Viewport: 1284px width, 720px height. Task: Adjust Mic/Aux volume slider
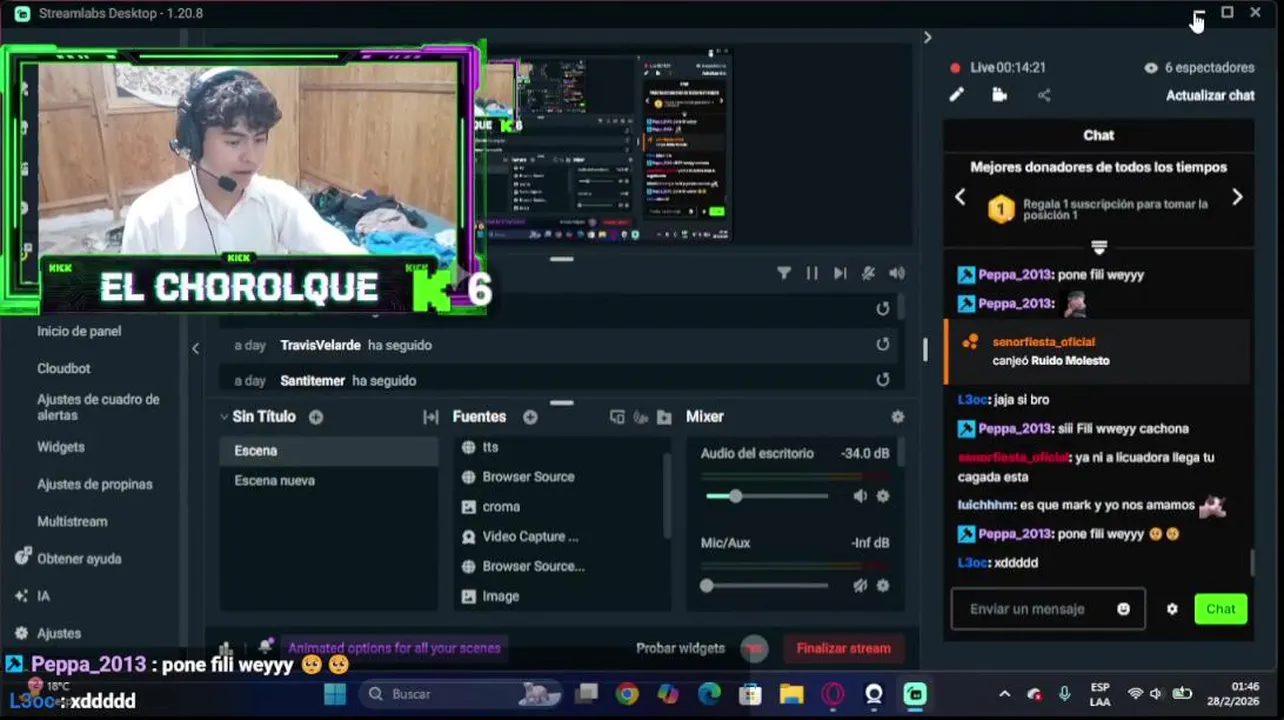(767, 586)
